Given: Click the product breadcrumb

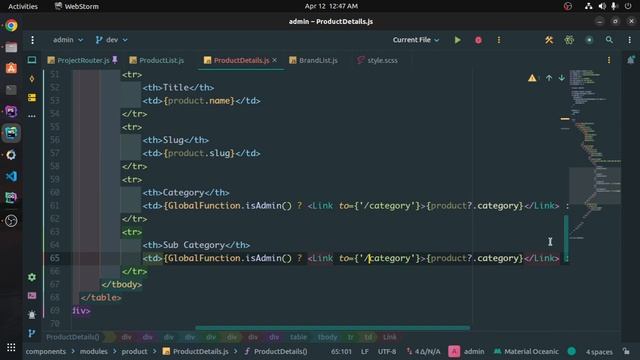Looking at the screenshot, I should [x=134, y=351].
